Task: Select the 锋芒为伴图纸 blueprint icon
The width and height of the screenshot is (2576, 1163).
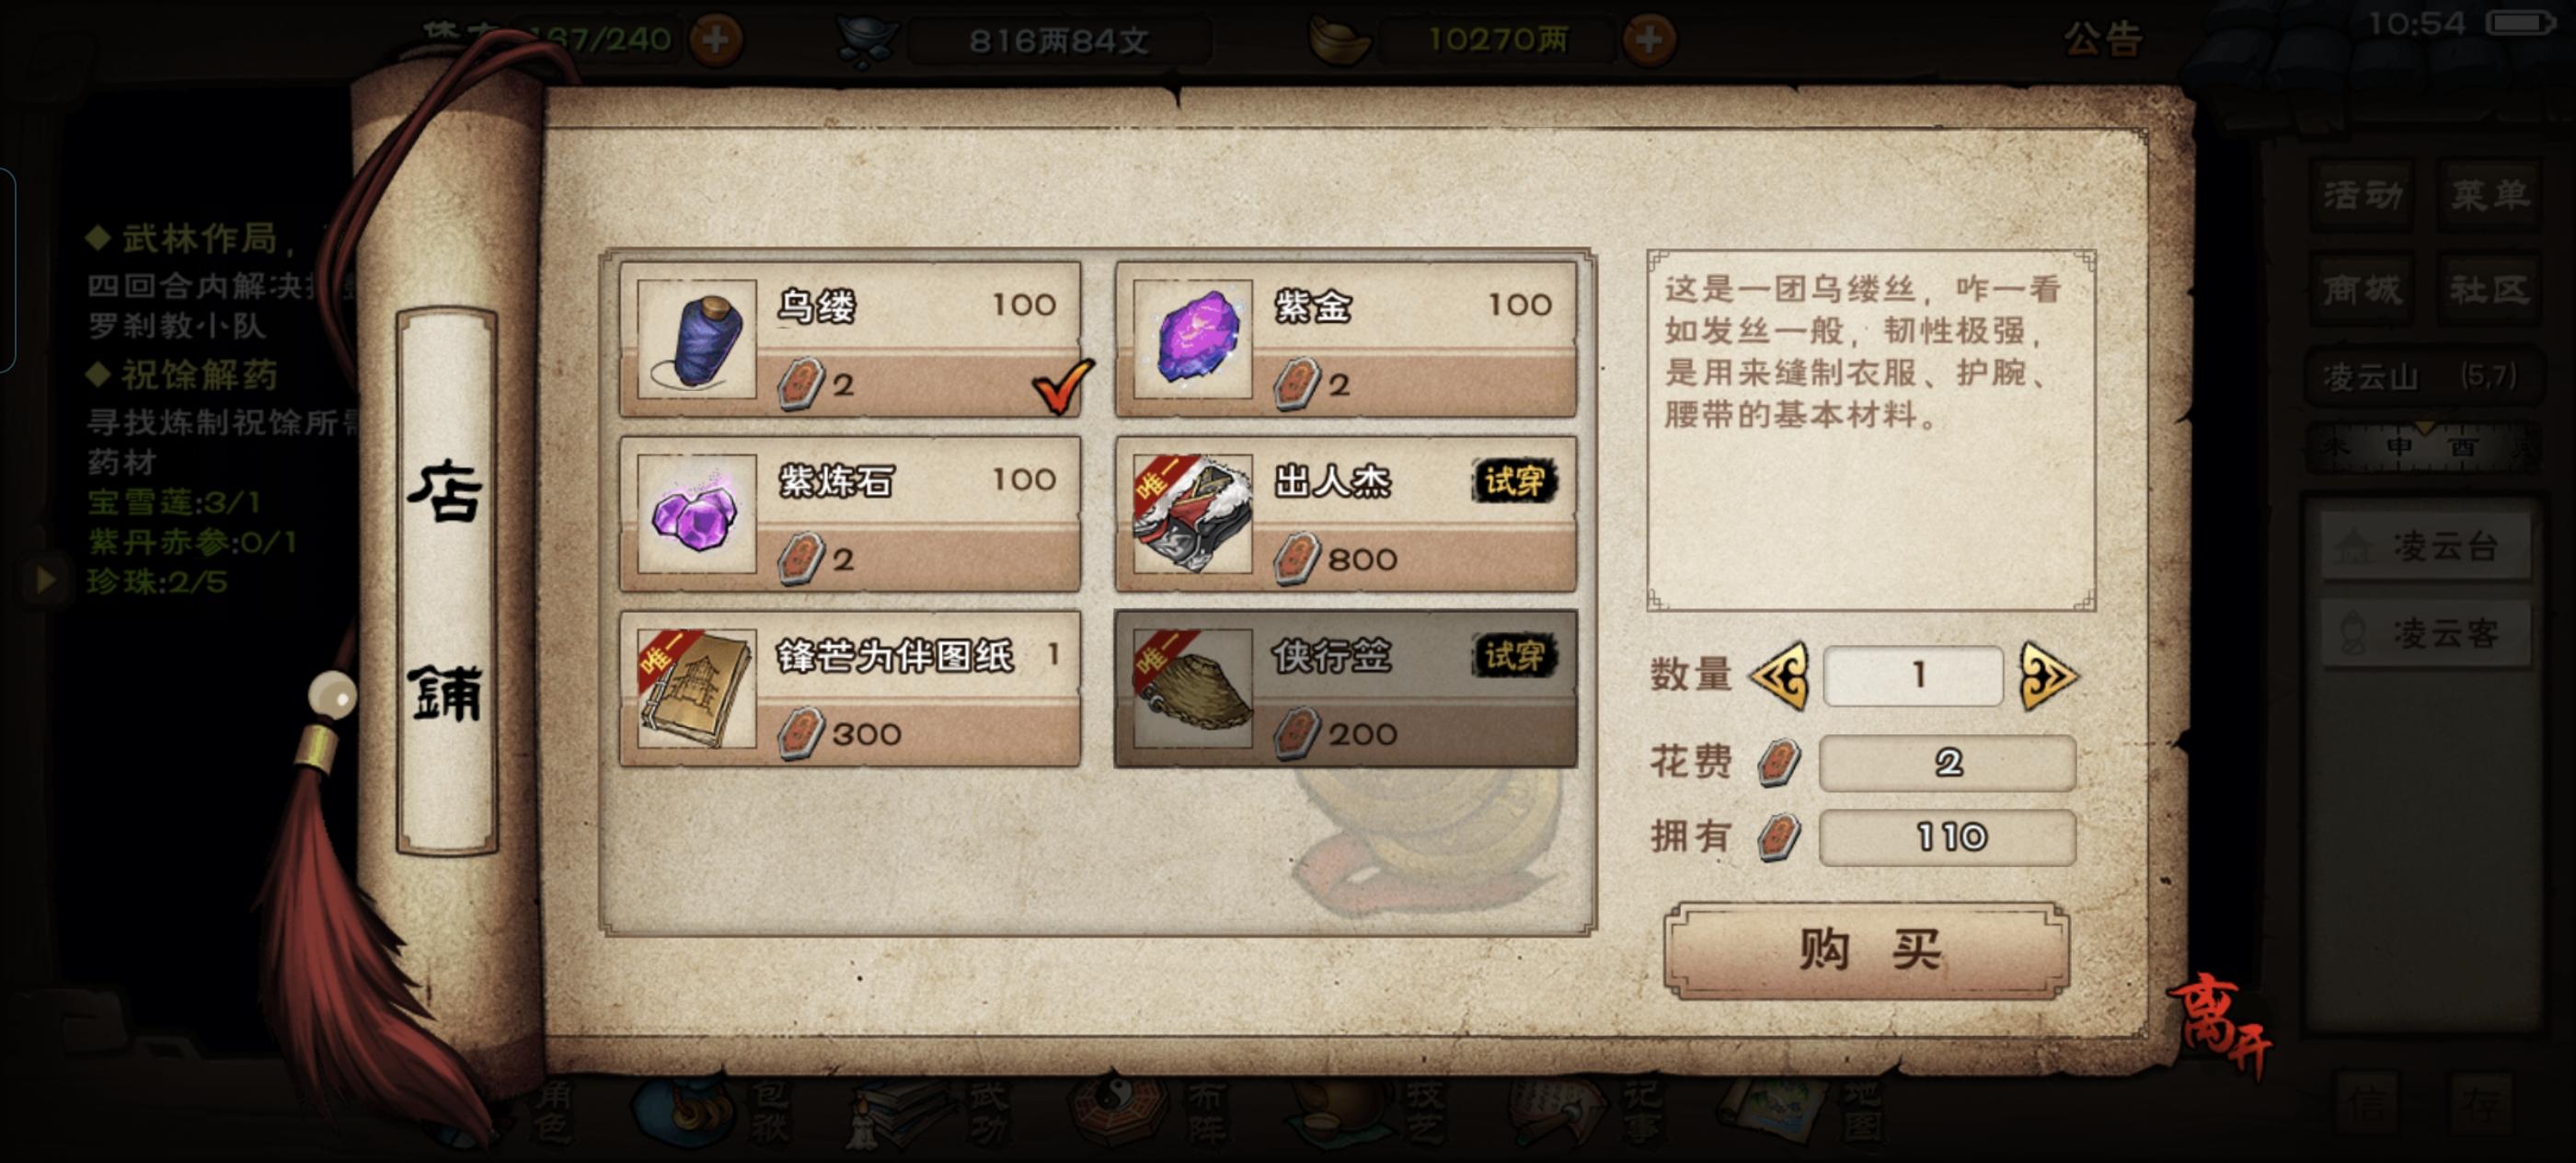Action: coord(696,689)
